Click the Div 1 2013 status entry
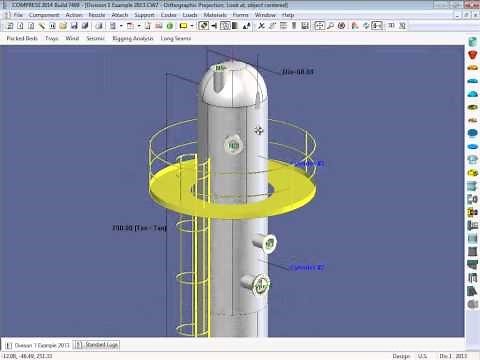Viewport: 480px width, 360px height. [454, 356]
